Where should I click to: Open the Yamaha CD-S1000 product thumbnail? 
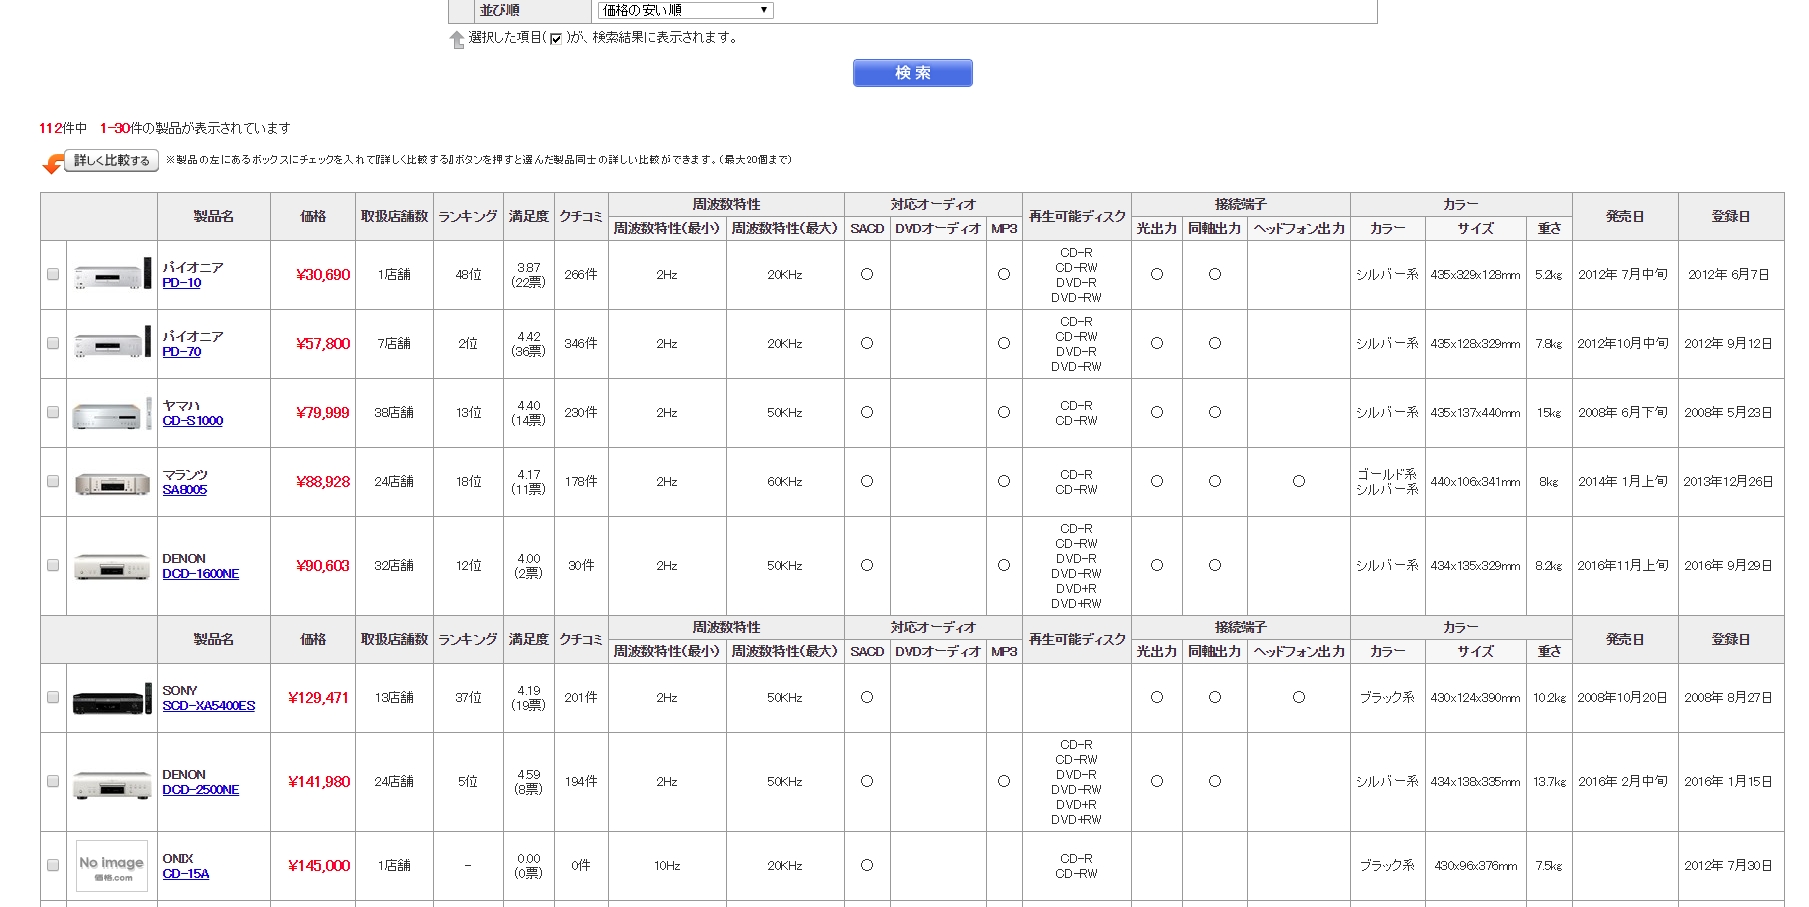pyautogui.click(x=112, y=413)
